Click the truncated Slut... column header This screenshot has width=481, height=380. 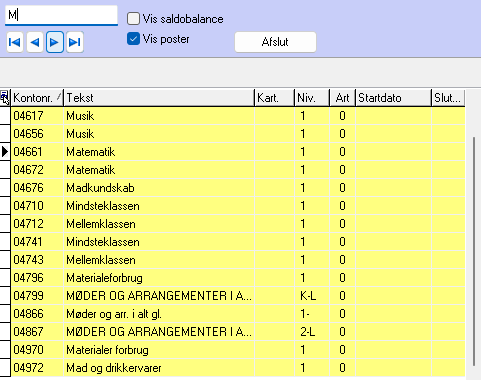click(448, 98)
